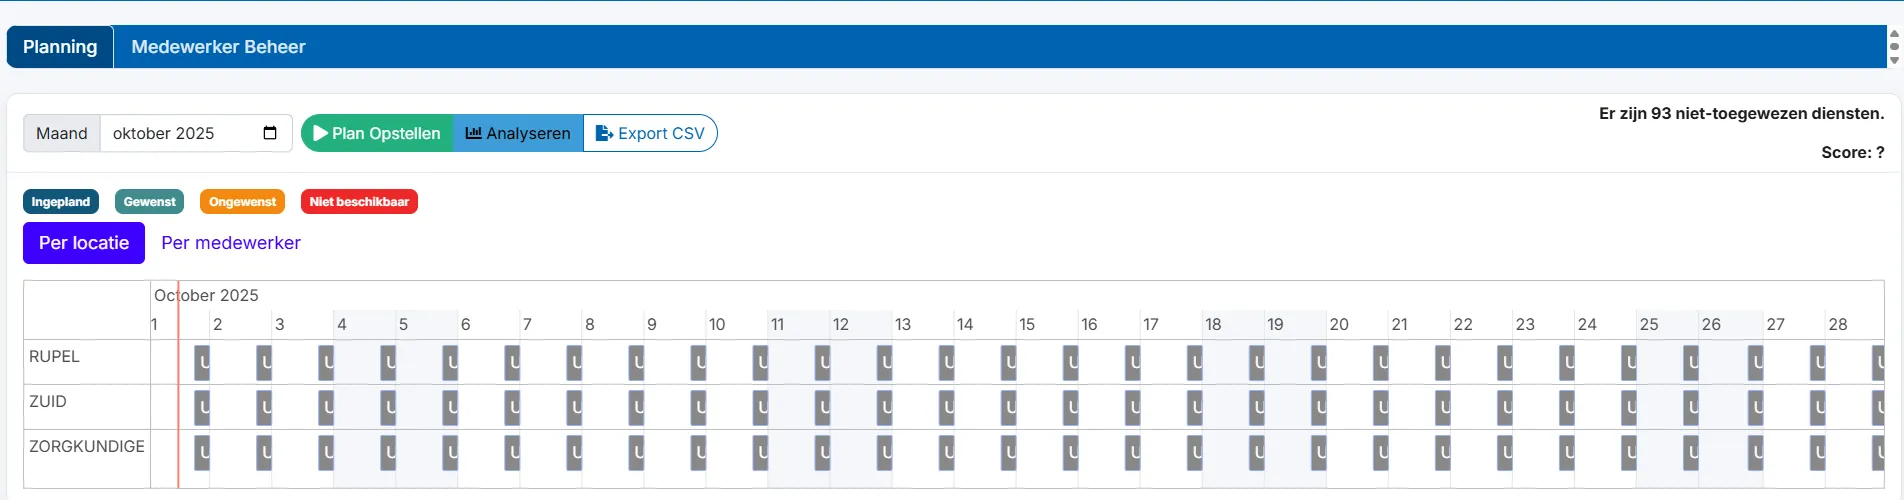
Task: Click the orange Ongewenst legend badge
Action: [x=242, y=202]
